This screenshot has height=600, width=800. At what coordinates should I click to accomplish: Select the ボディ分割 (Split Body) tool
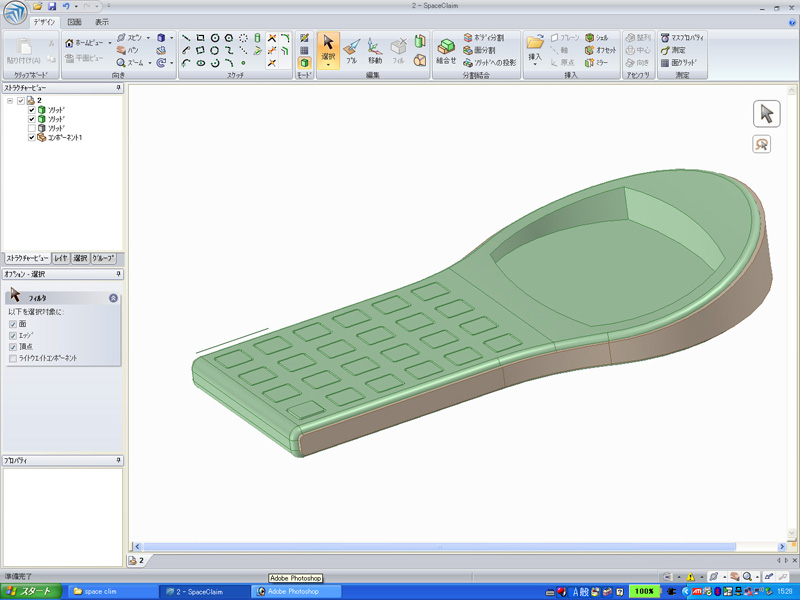[484, 37]
